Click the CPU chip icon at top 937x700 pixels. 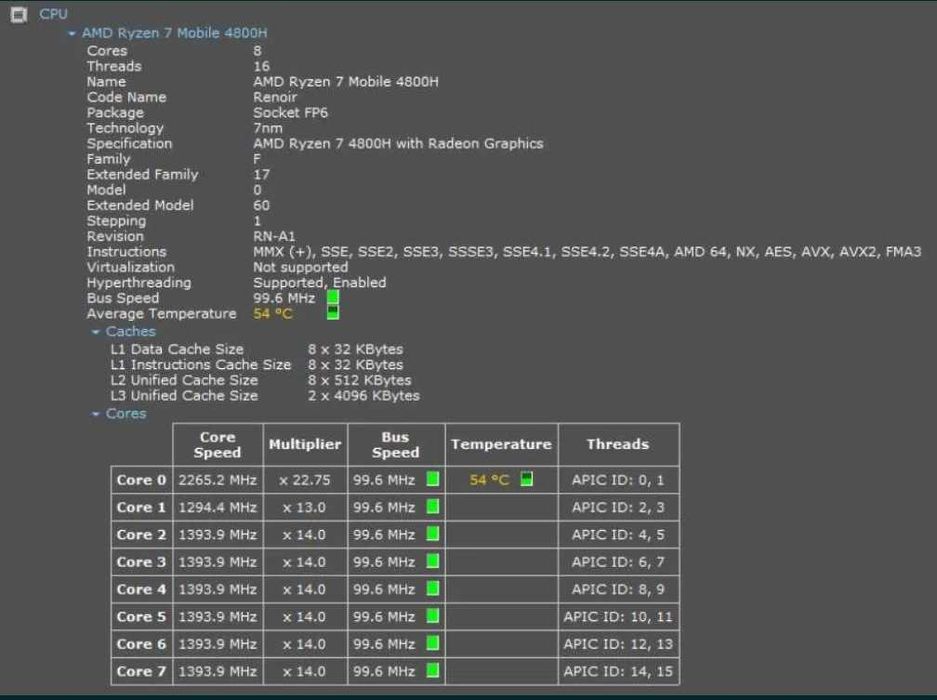[18, 14]
